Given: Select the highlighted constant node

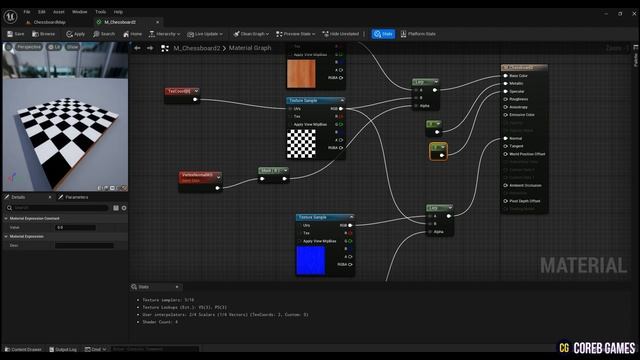Looking at the screenshot, I should coord(438,151).
